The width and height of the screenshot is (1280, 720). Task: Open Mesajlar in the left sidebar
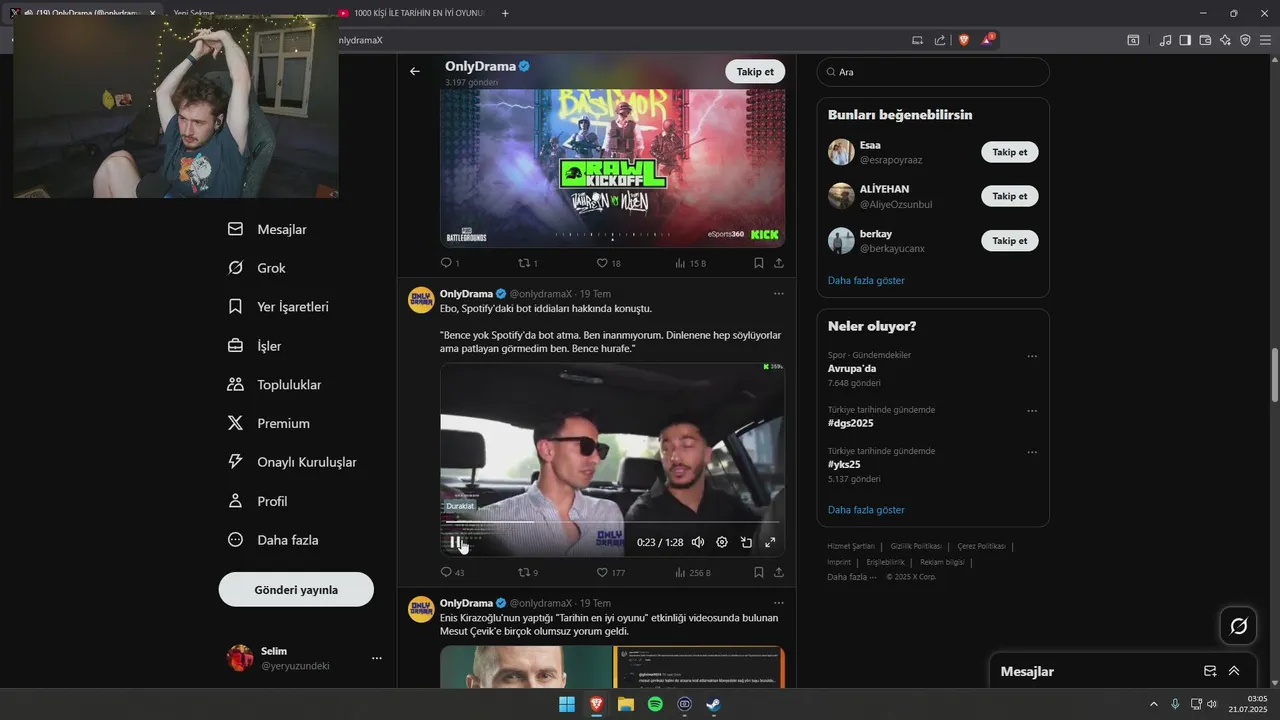click(267, 229)
